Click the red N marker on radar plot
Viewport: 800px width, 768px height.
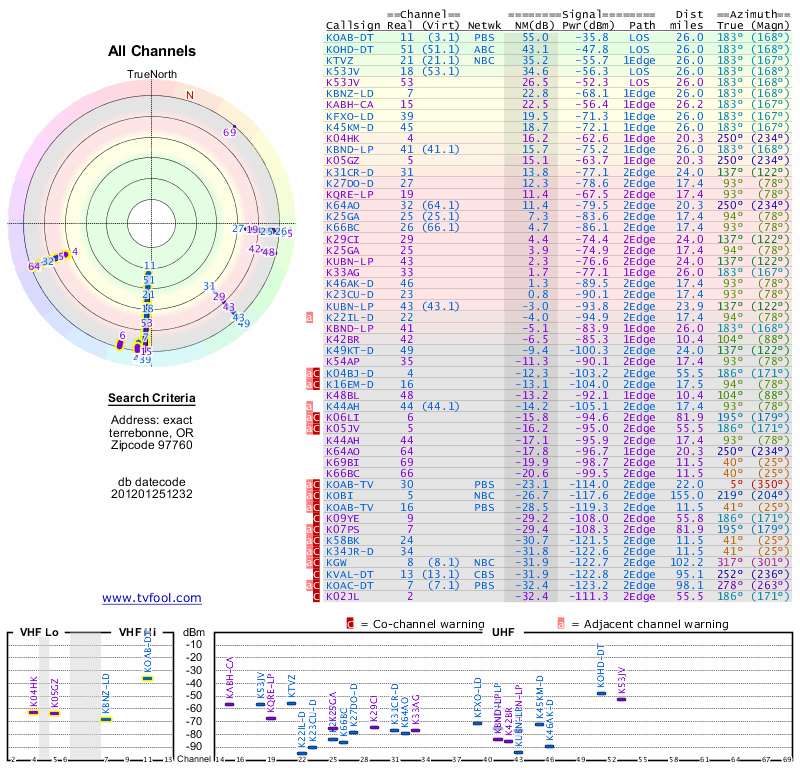(x=189, y=96)
